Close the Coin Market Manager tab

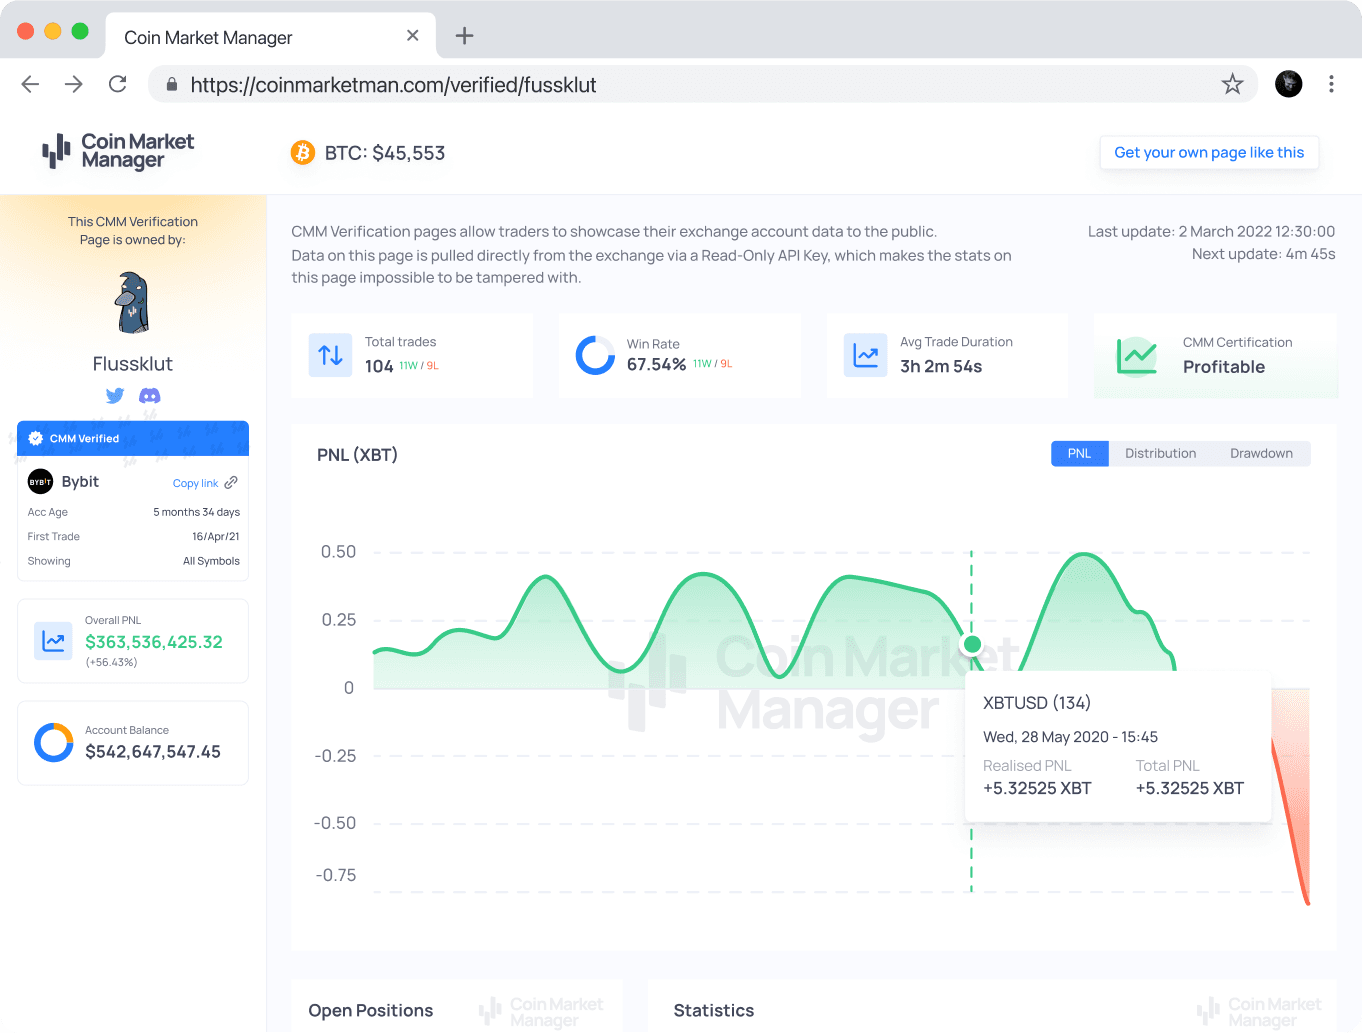tap(412, 36)
